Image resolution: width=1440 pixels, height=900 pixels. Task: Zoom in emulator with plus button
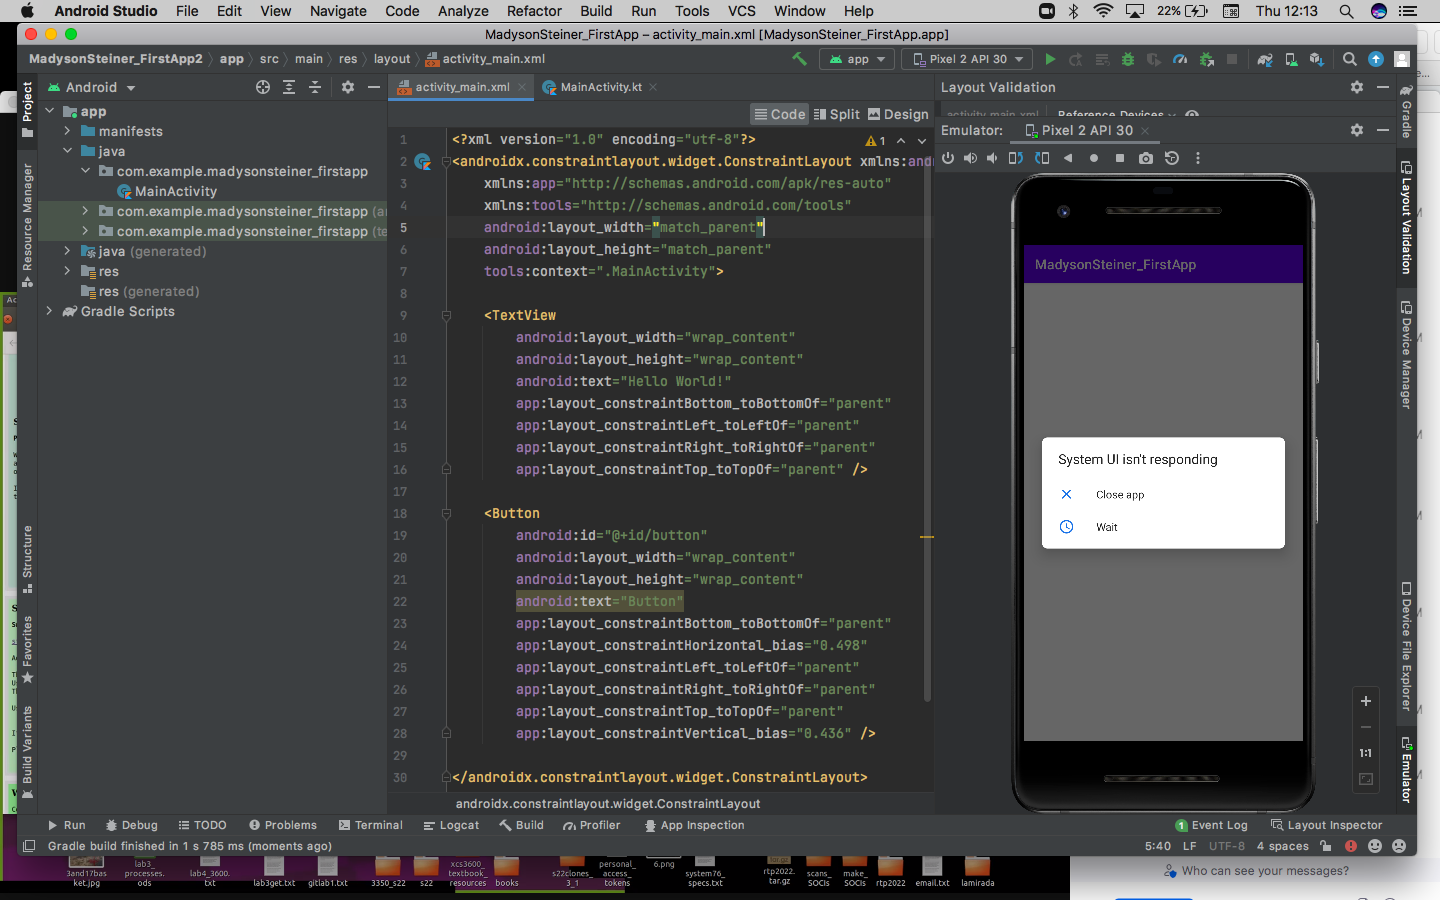point(1366,701)
